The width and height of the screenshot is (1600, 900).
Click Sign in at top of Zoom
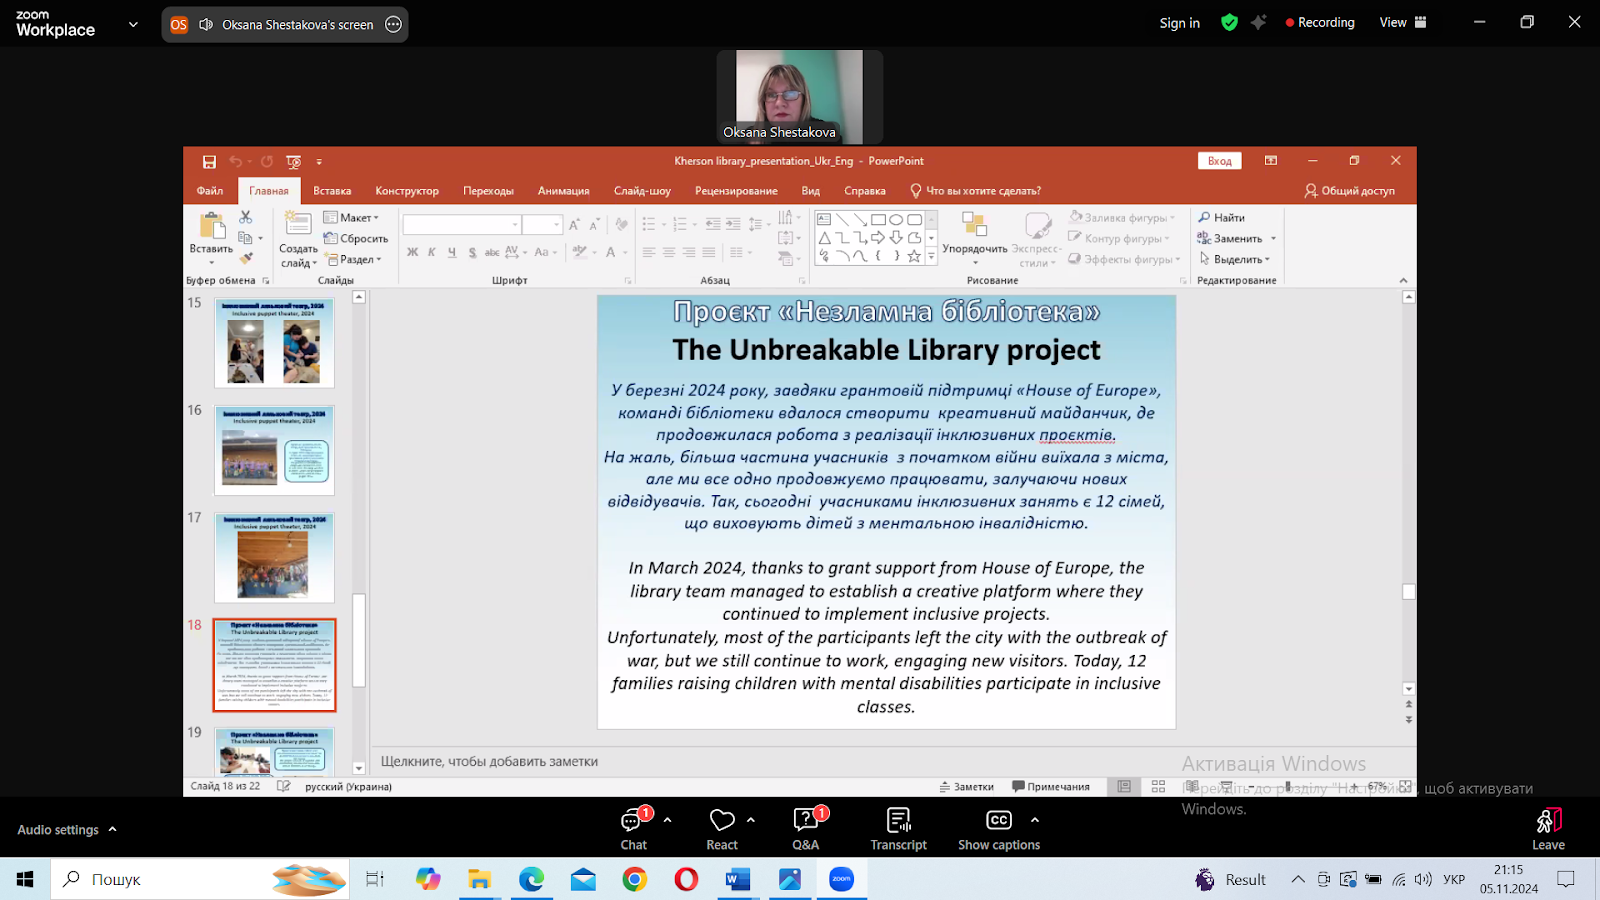[1179, 23]
